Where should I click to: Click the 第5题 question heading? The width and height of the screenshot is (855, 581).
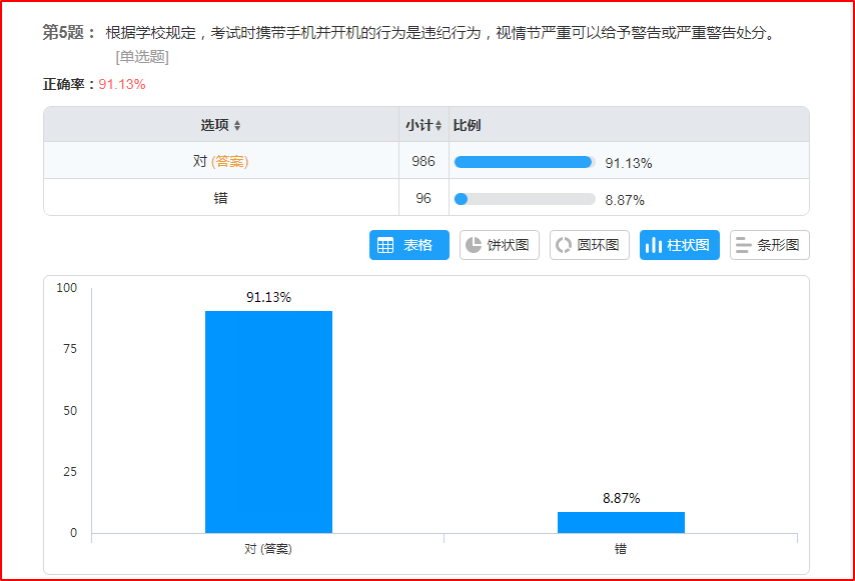68,33
